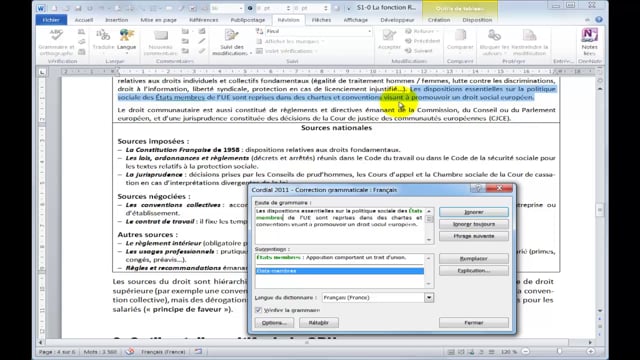Open the Traduire tool
This screenshot has height=360, width=640.
(103, 40)
